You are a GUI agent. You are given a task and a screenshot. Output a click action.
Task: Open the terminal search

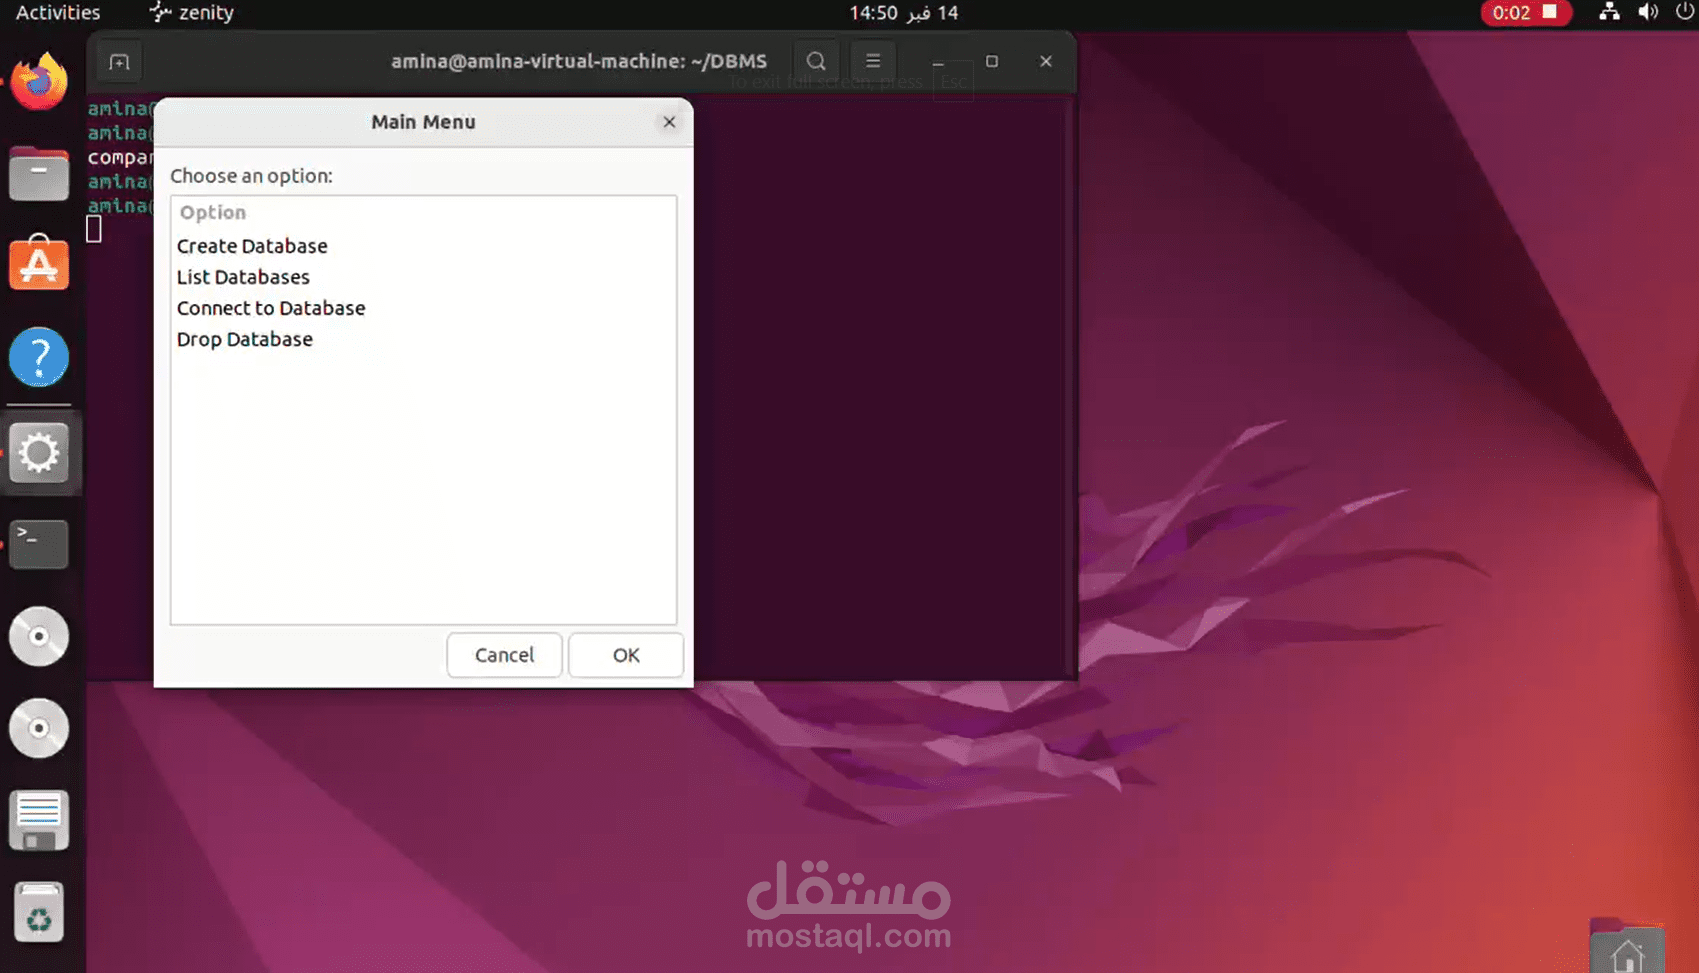point(815,61)
